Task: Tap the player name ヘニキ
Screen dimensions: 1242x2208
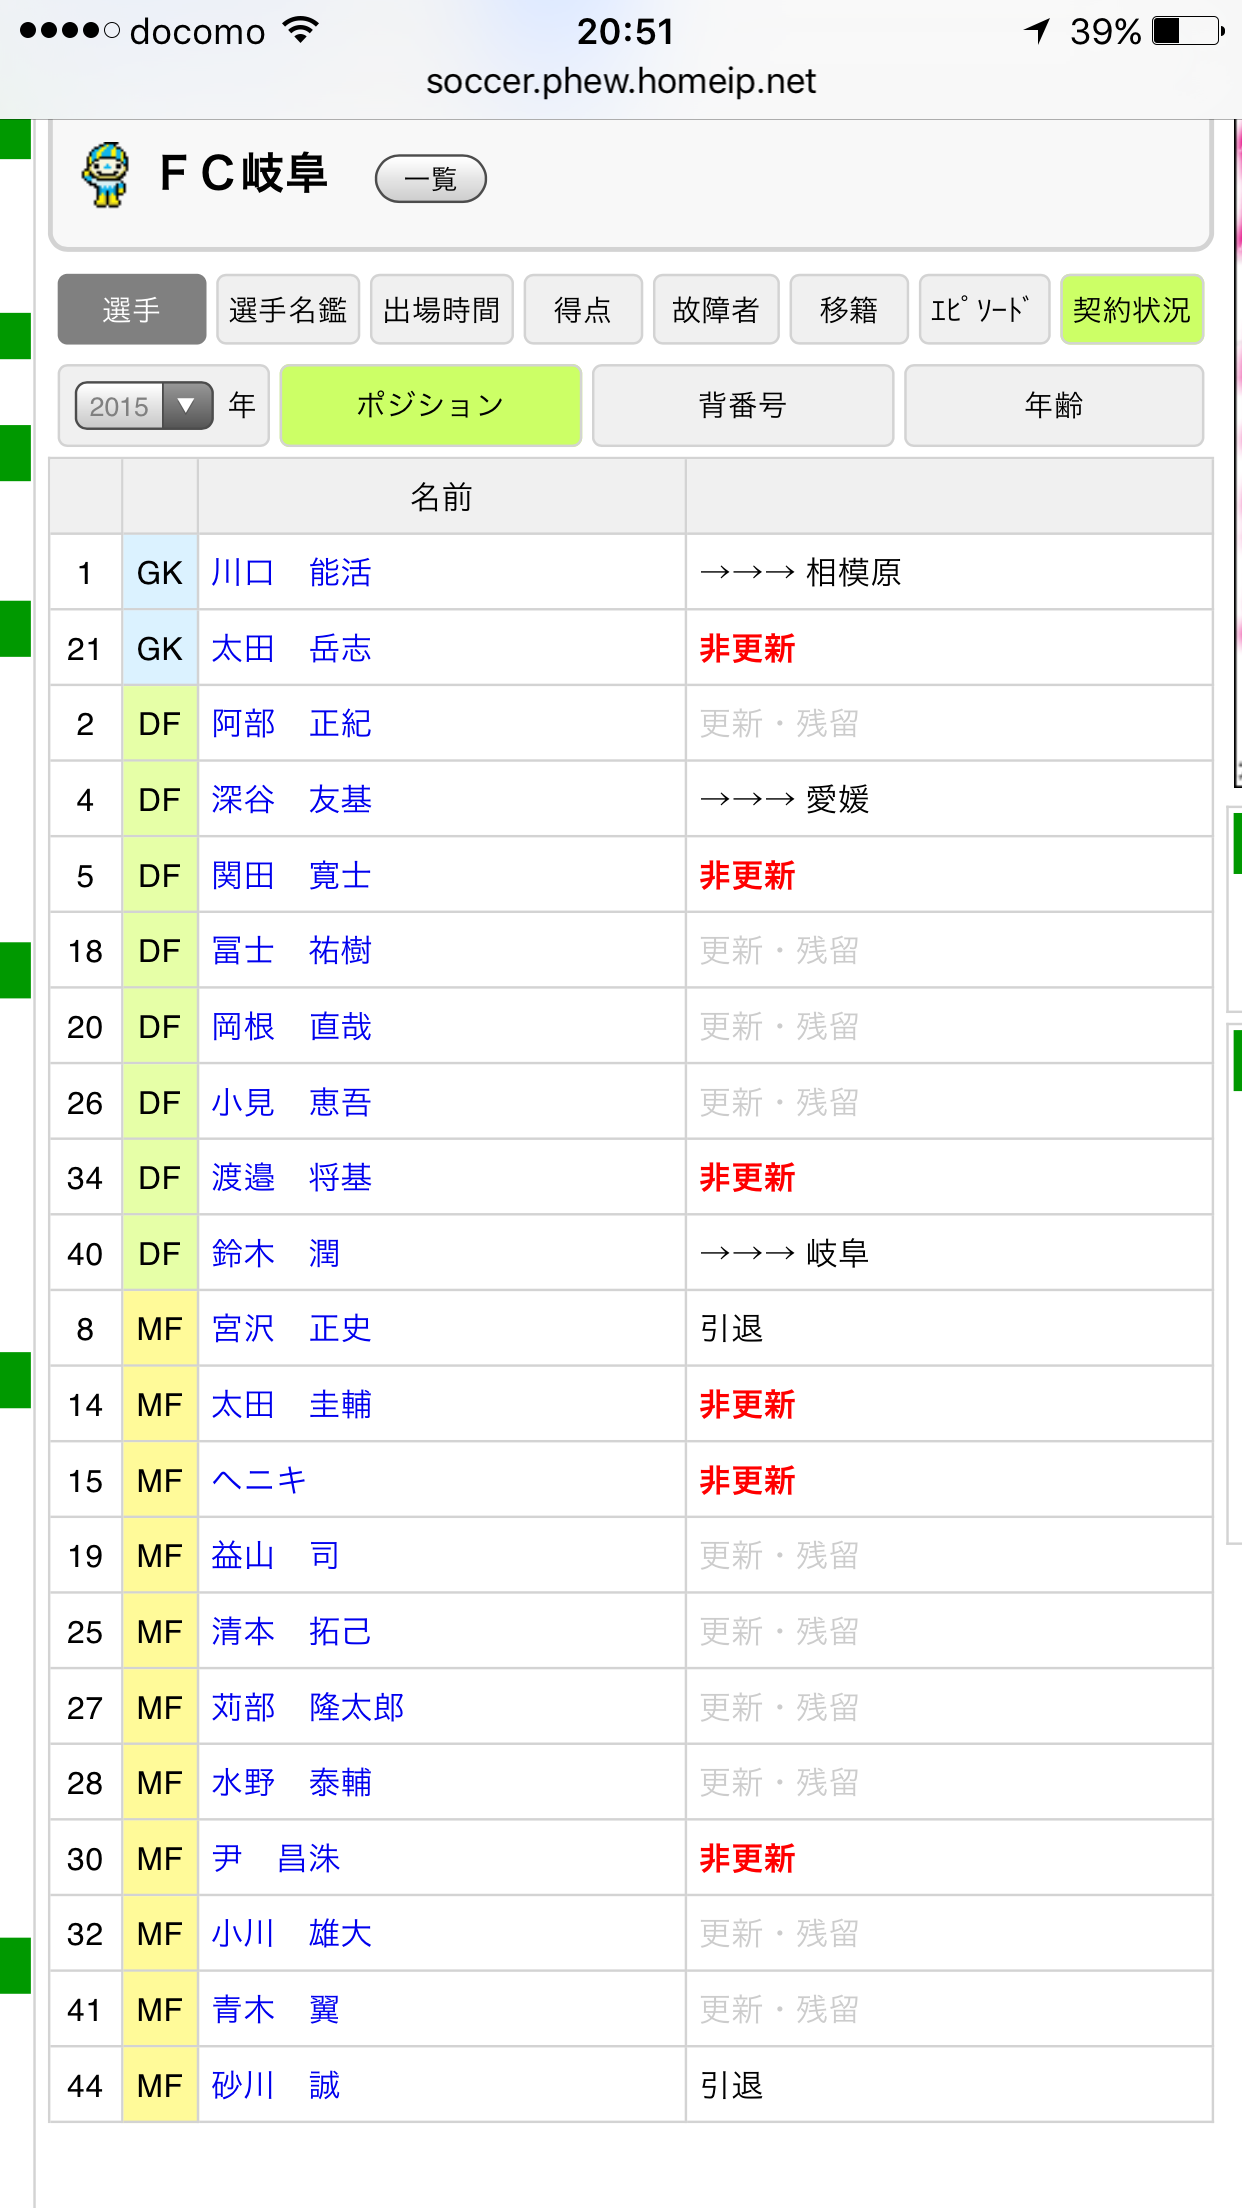Action: tap(259, 1480)
